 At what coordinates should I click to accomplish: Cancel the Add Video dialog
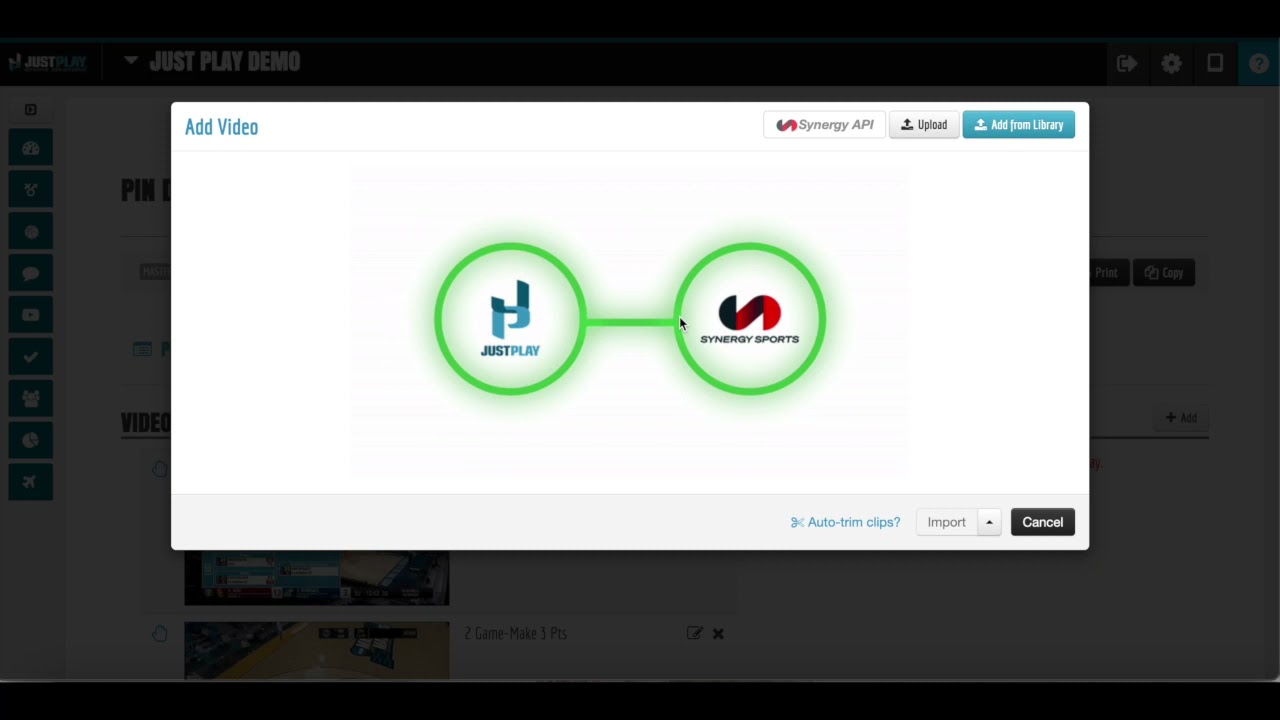coord(1042,522)
